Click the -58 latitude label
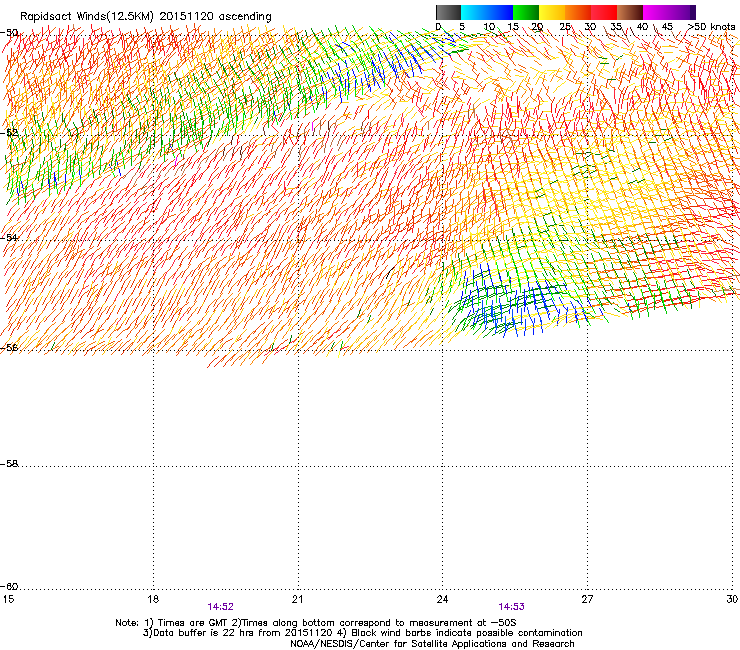 [x=9, y=464]
